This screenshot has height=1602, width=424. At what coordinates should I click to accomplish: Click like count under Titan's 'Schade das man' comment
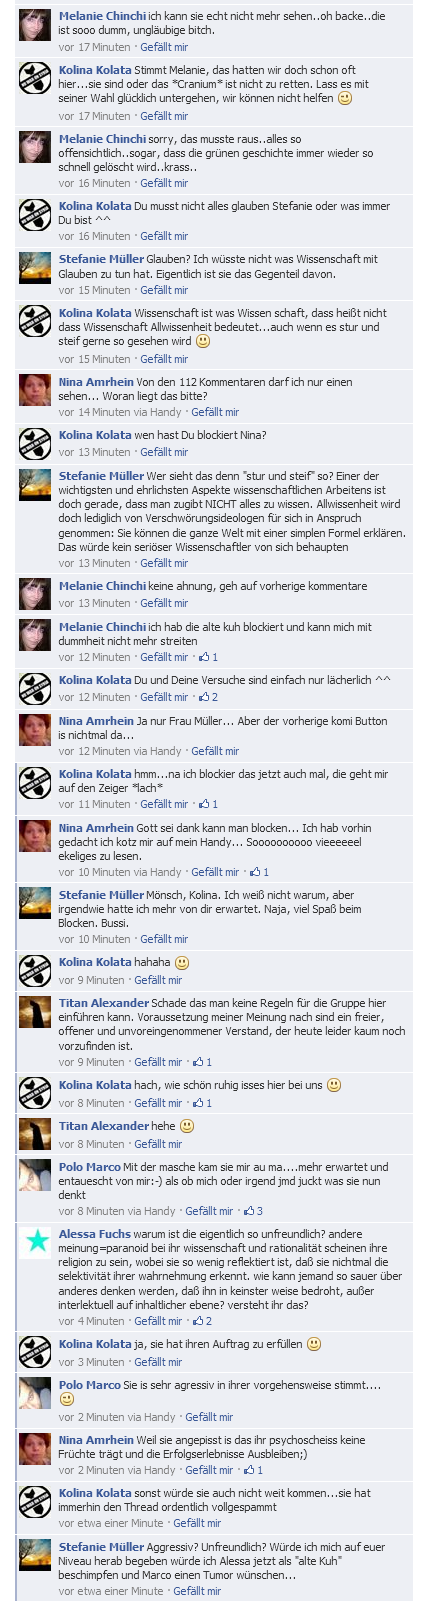point(202,1062)
